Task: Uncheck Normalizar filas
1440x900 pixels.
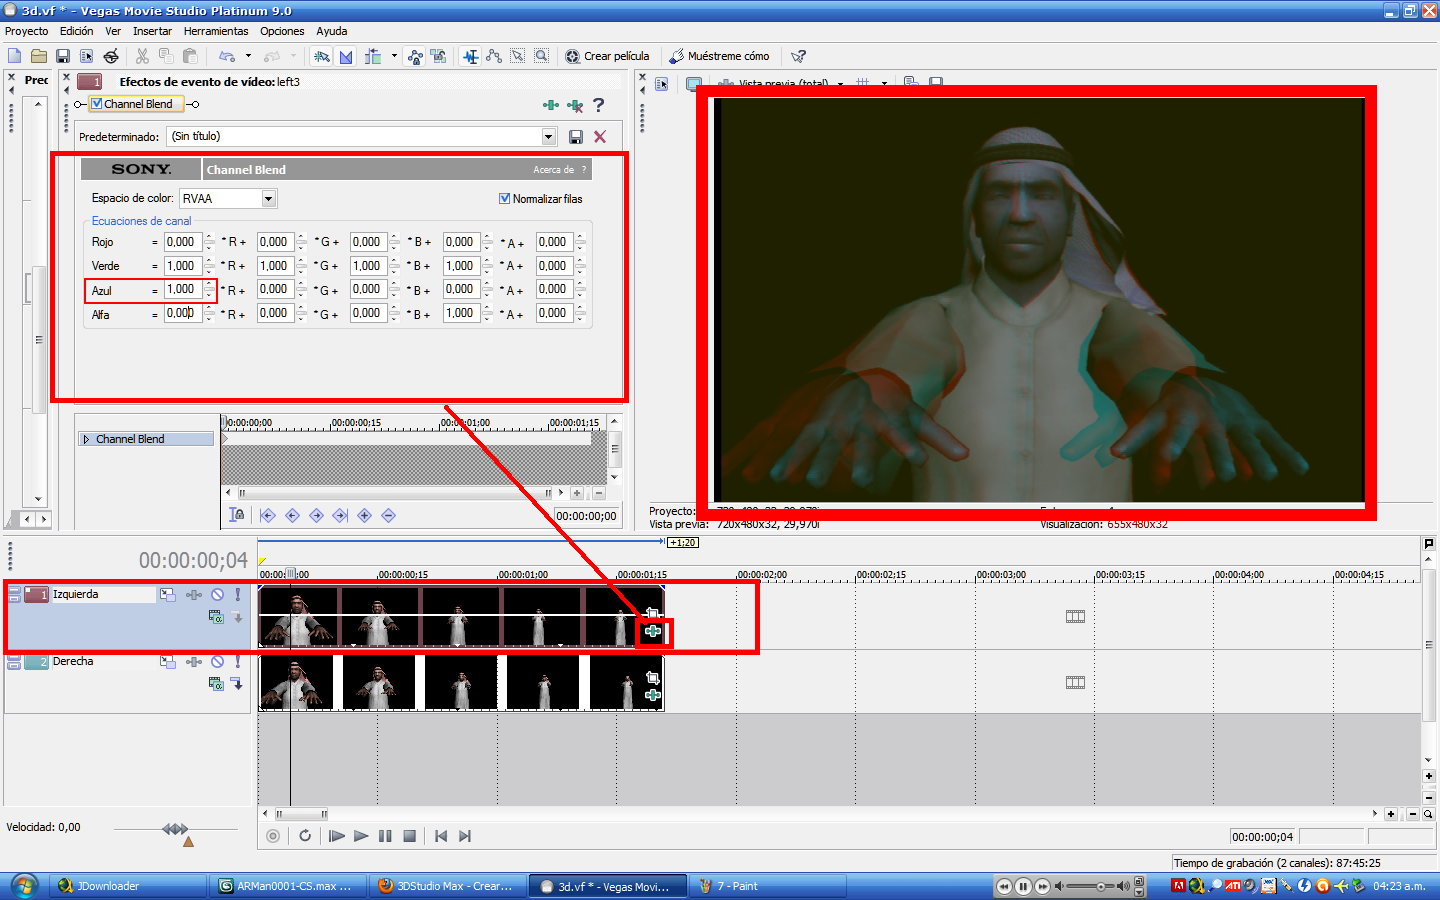Action: [505, 198]
